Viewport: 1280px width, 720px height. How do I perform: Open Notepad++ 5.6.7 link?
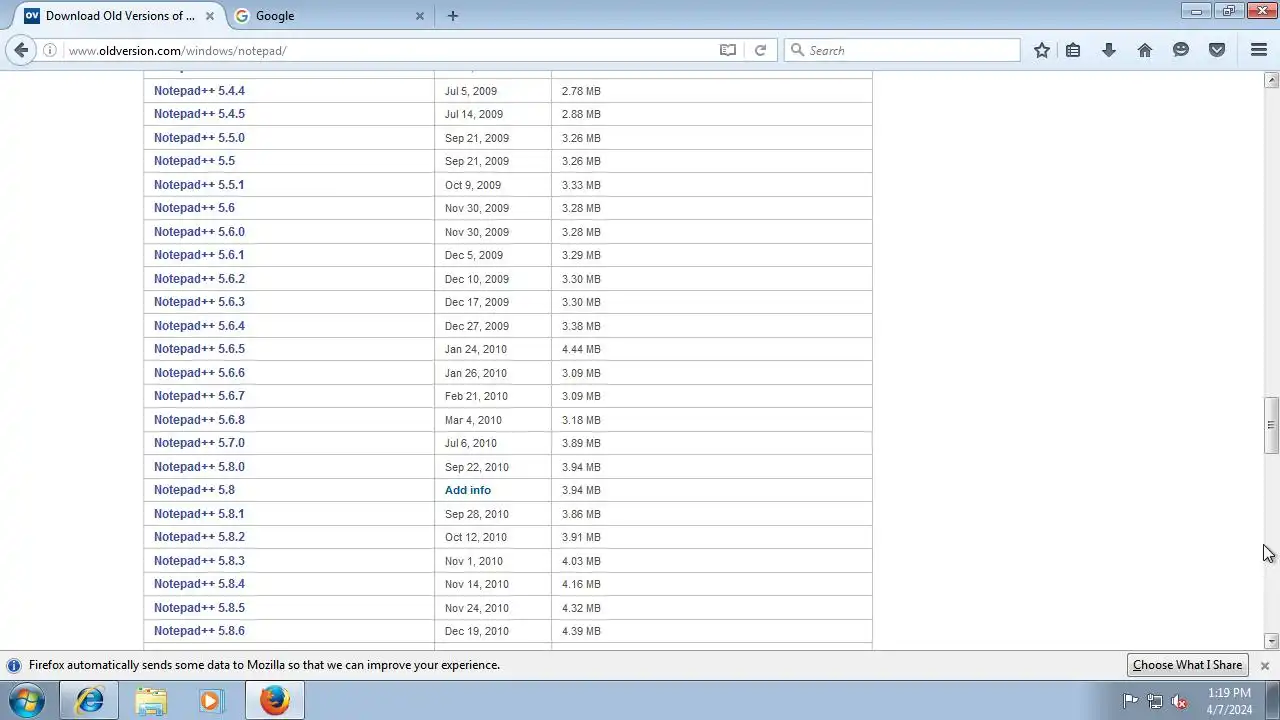click(x=199, y=396)
